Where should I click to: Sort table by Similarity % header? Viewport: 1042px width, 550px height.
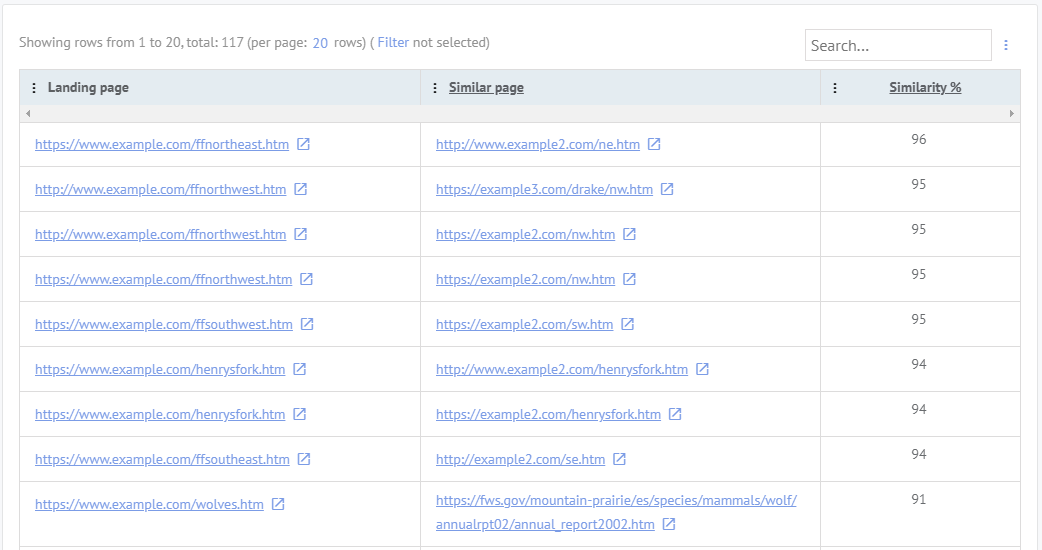[925, 88]
